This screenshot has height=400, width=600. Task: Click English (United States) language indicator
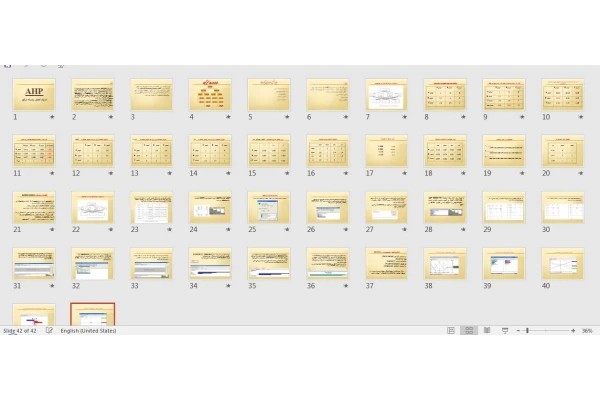pos(88,330)
